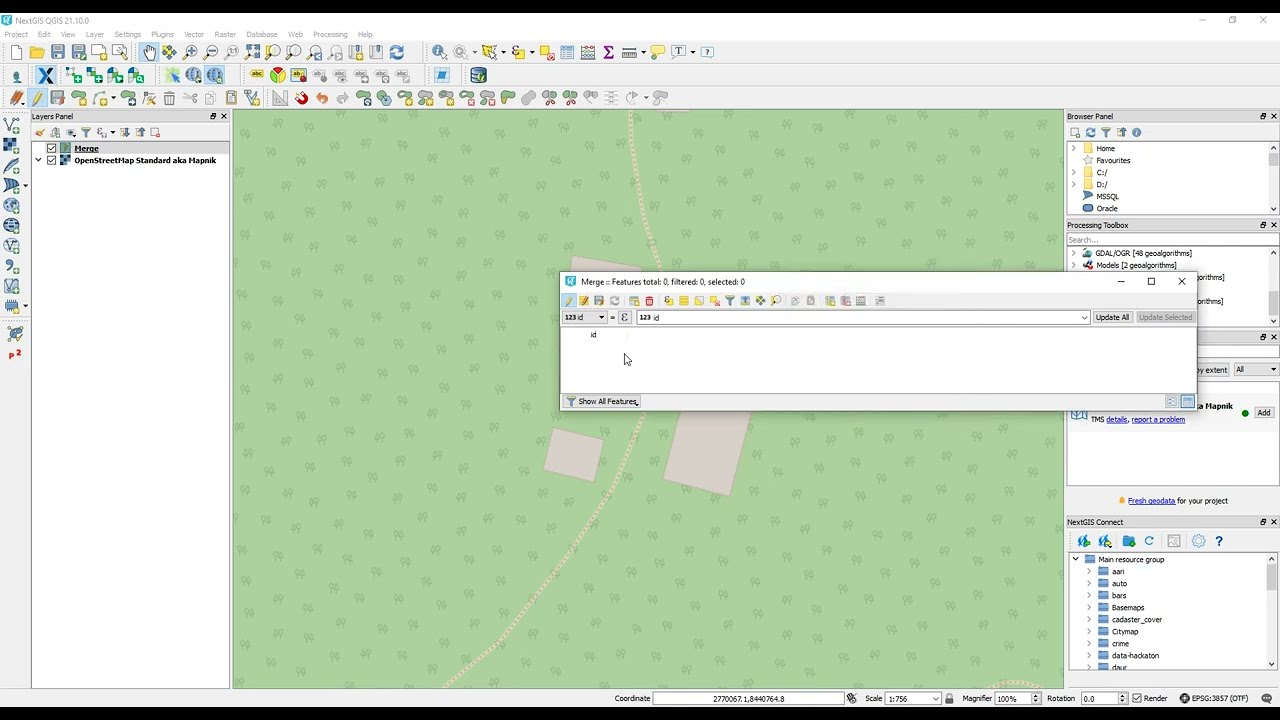Click the Add button beside Mapnik
This screenshot has width=1280, height=720.
(x=1264, y=413)
